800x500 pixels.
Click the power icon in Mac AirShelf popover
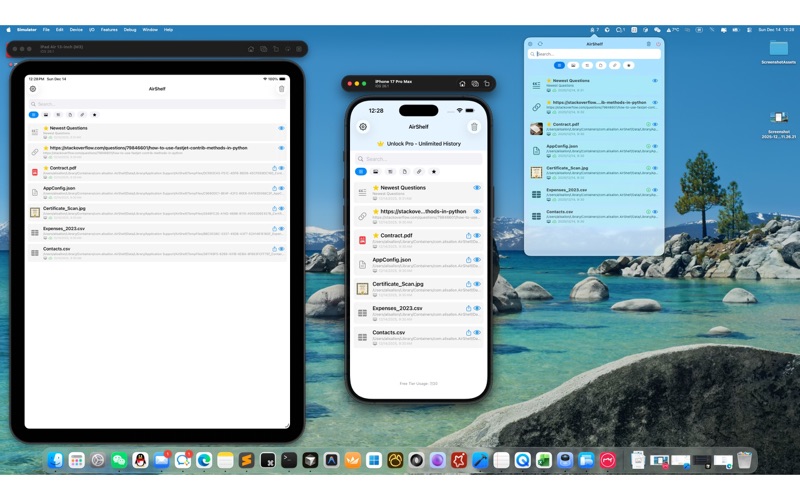point(657,44)
